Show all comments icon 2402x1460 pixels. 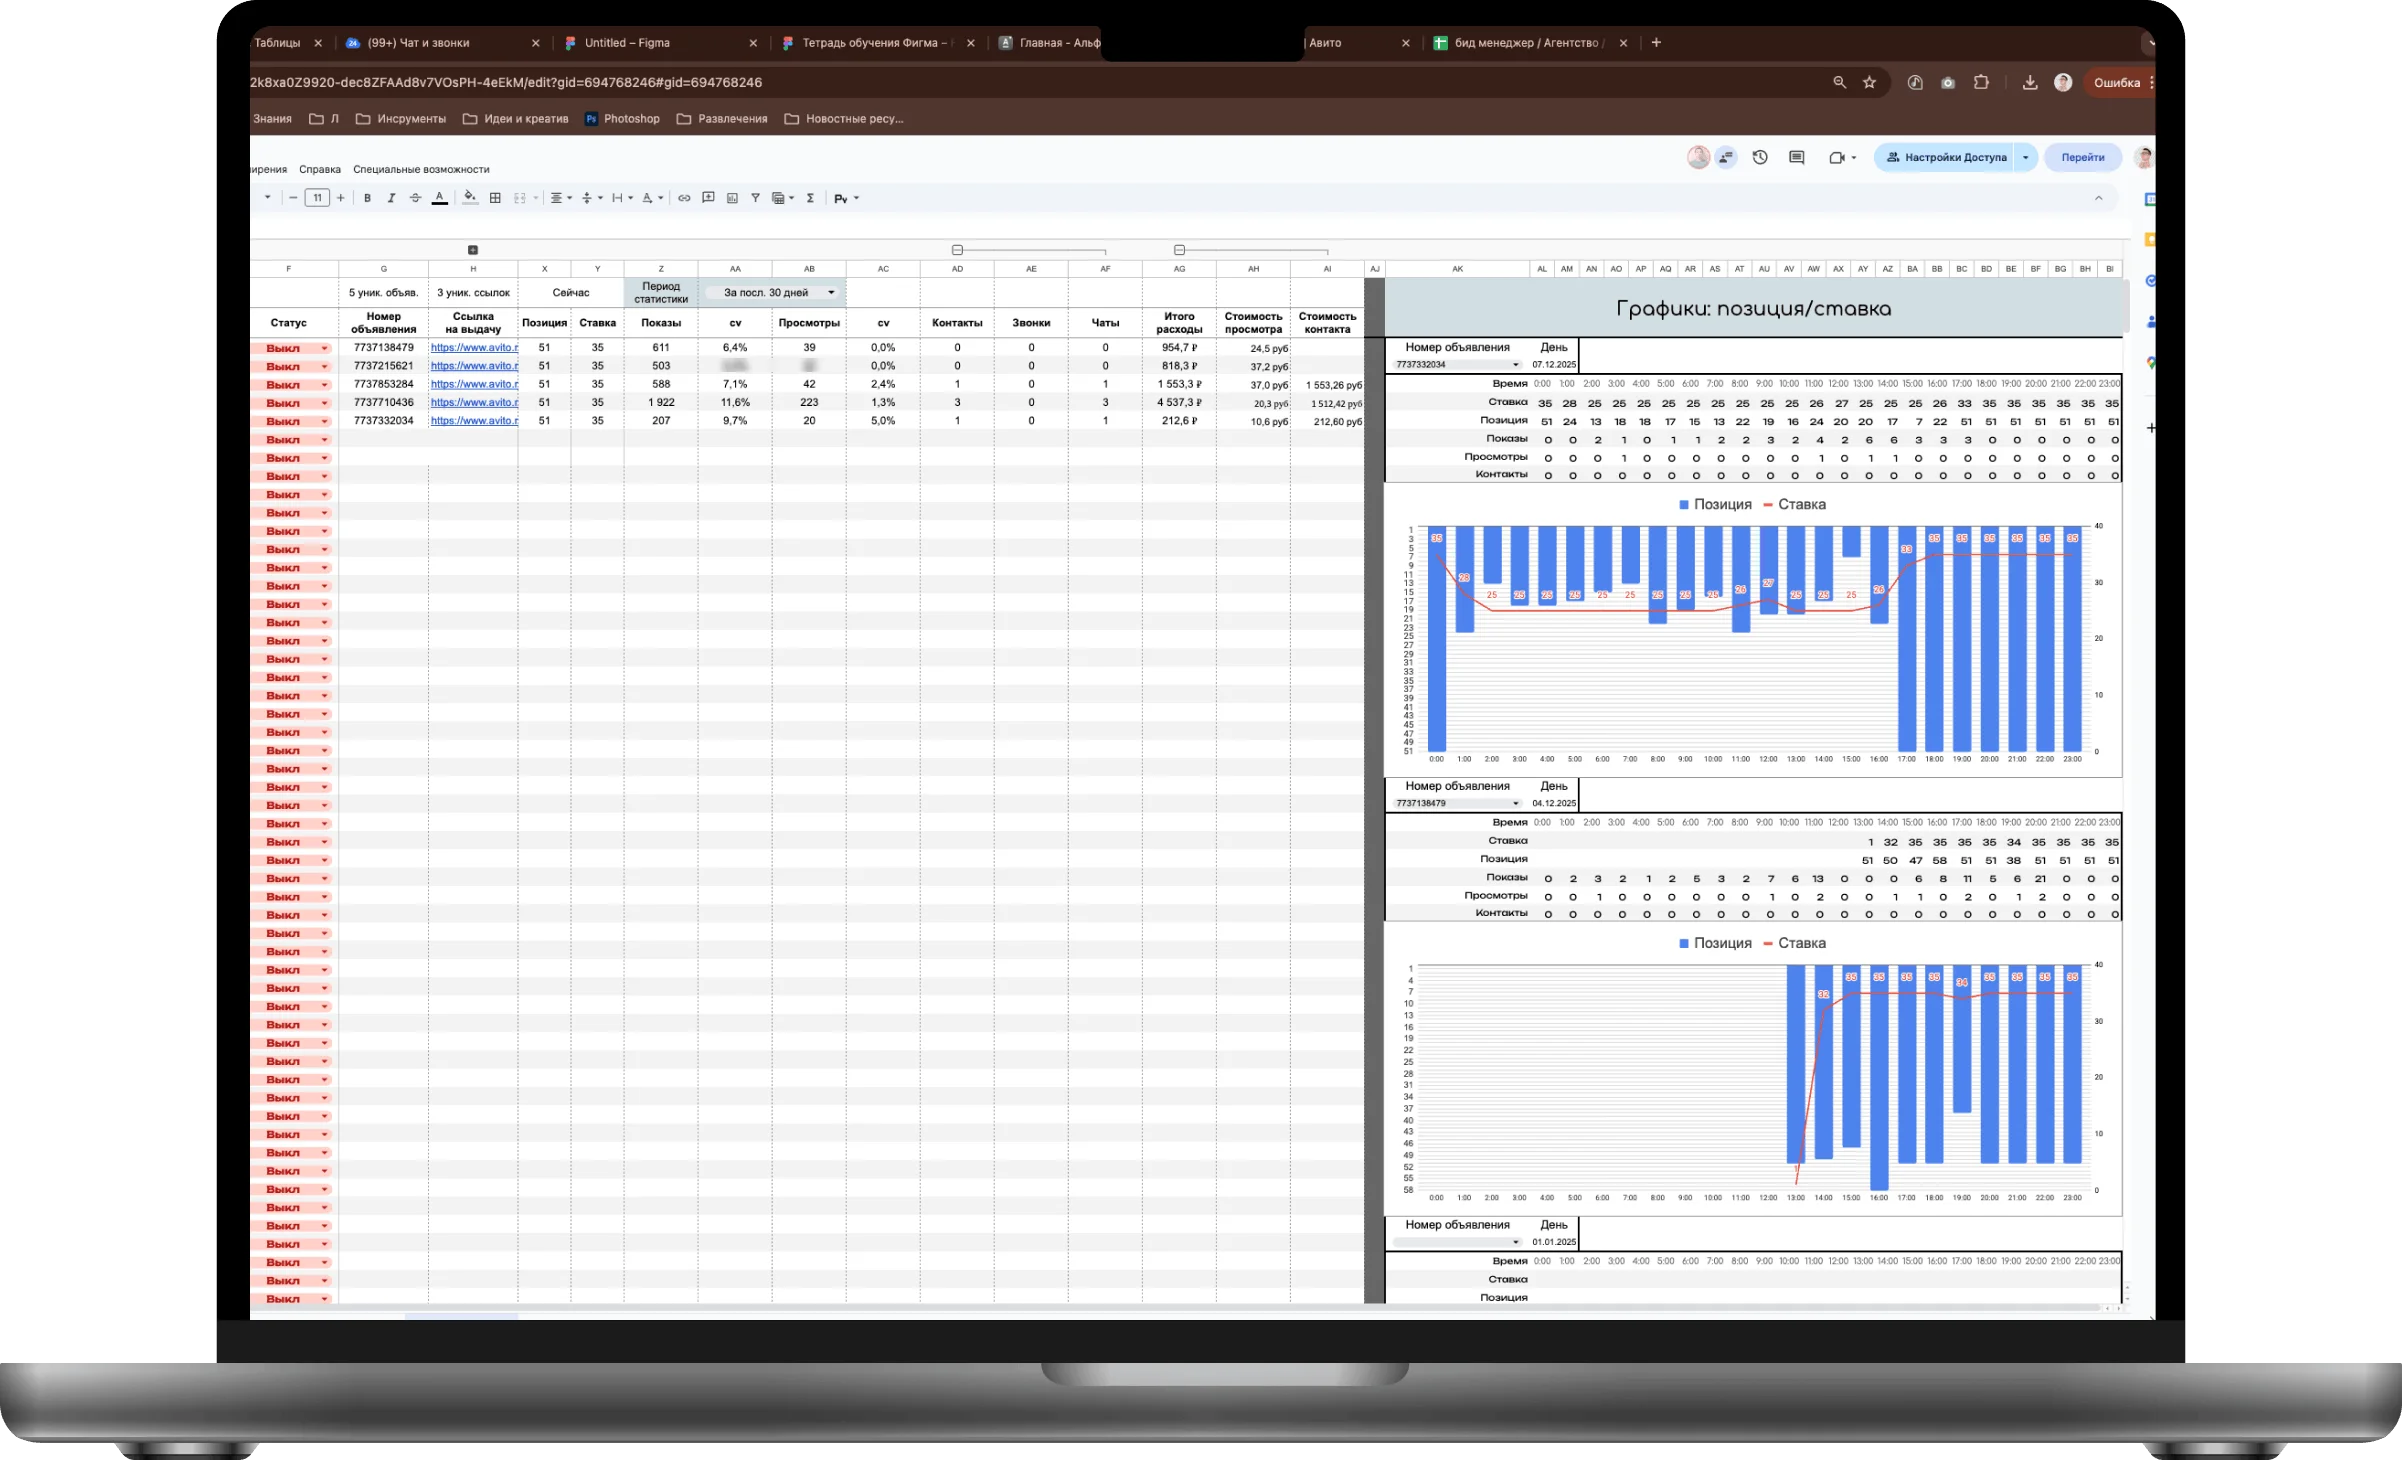tap(1797, 157)
